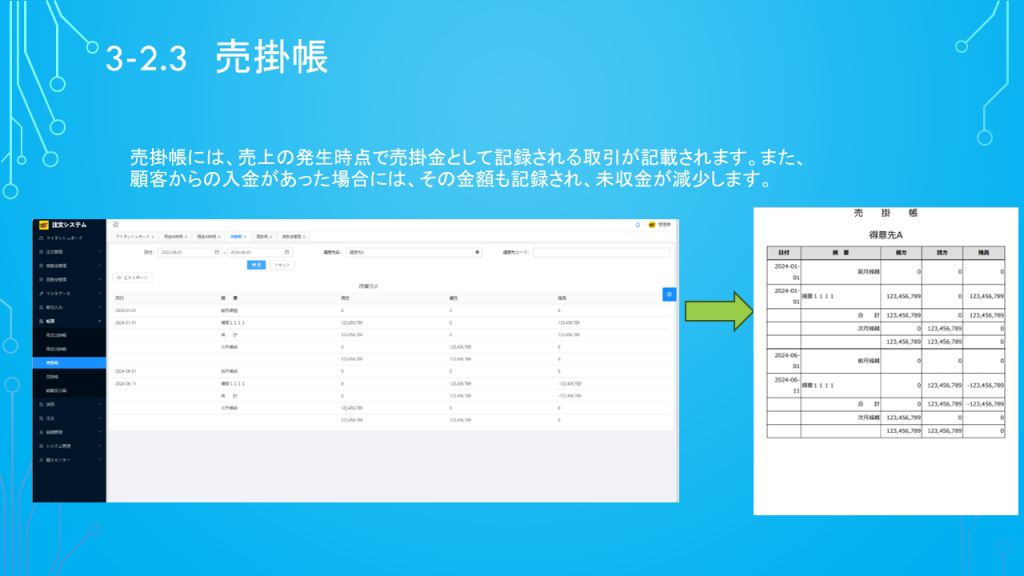
Task: Click the 残高 column header in app table
Action: tap(562, 298)
